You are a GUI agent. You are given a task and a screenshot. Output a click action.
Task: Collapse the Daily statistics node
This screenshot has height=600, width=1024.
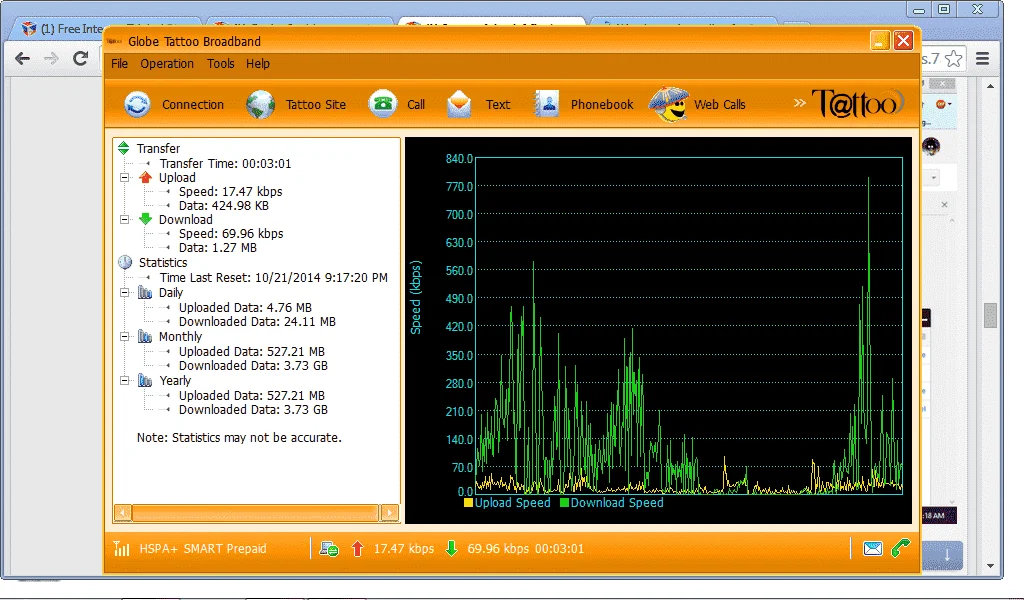(124, 292)
